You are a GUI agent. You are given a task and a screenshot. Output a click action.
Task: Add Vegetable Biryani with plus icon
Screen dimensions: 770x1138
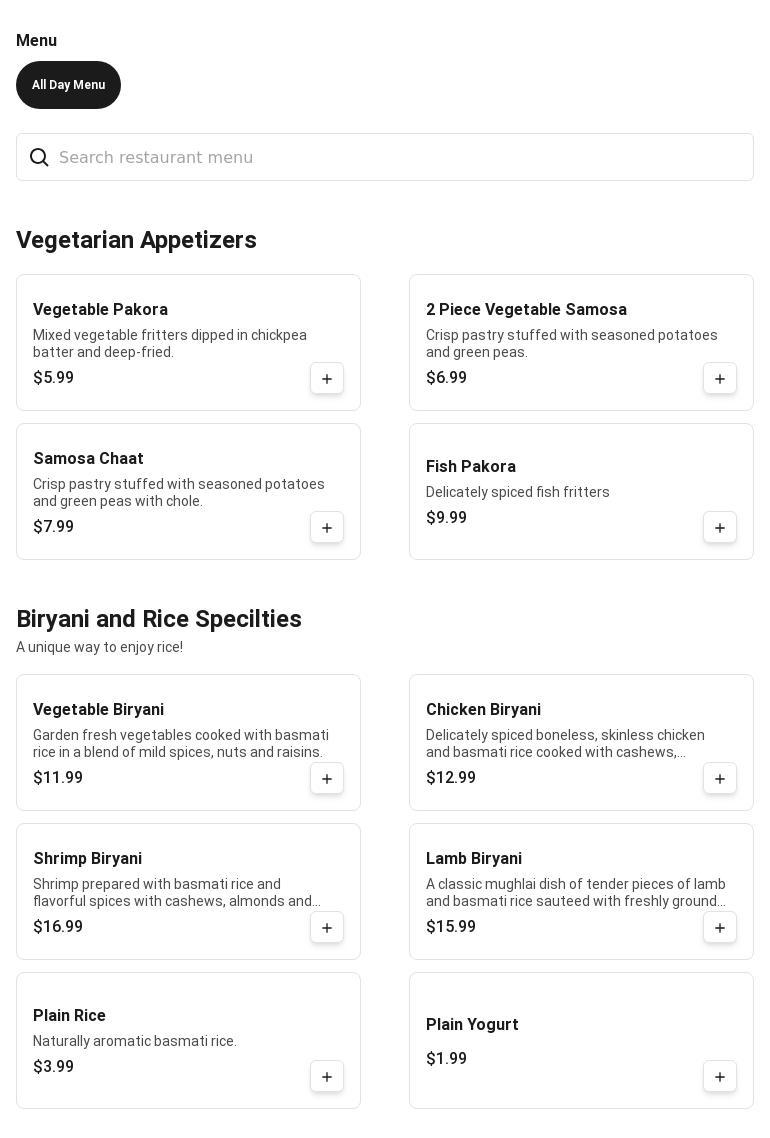click(x=327, y=779)
